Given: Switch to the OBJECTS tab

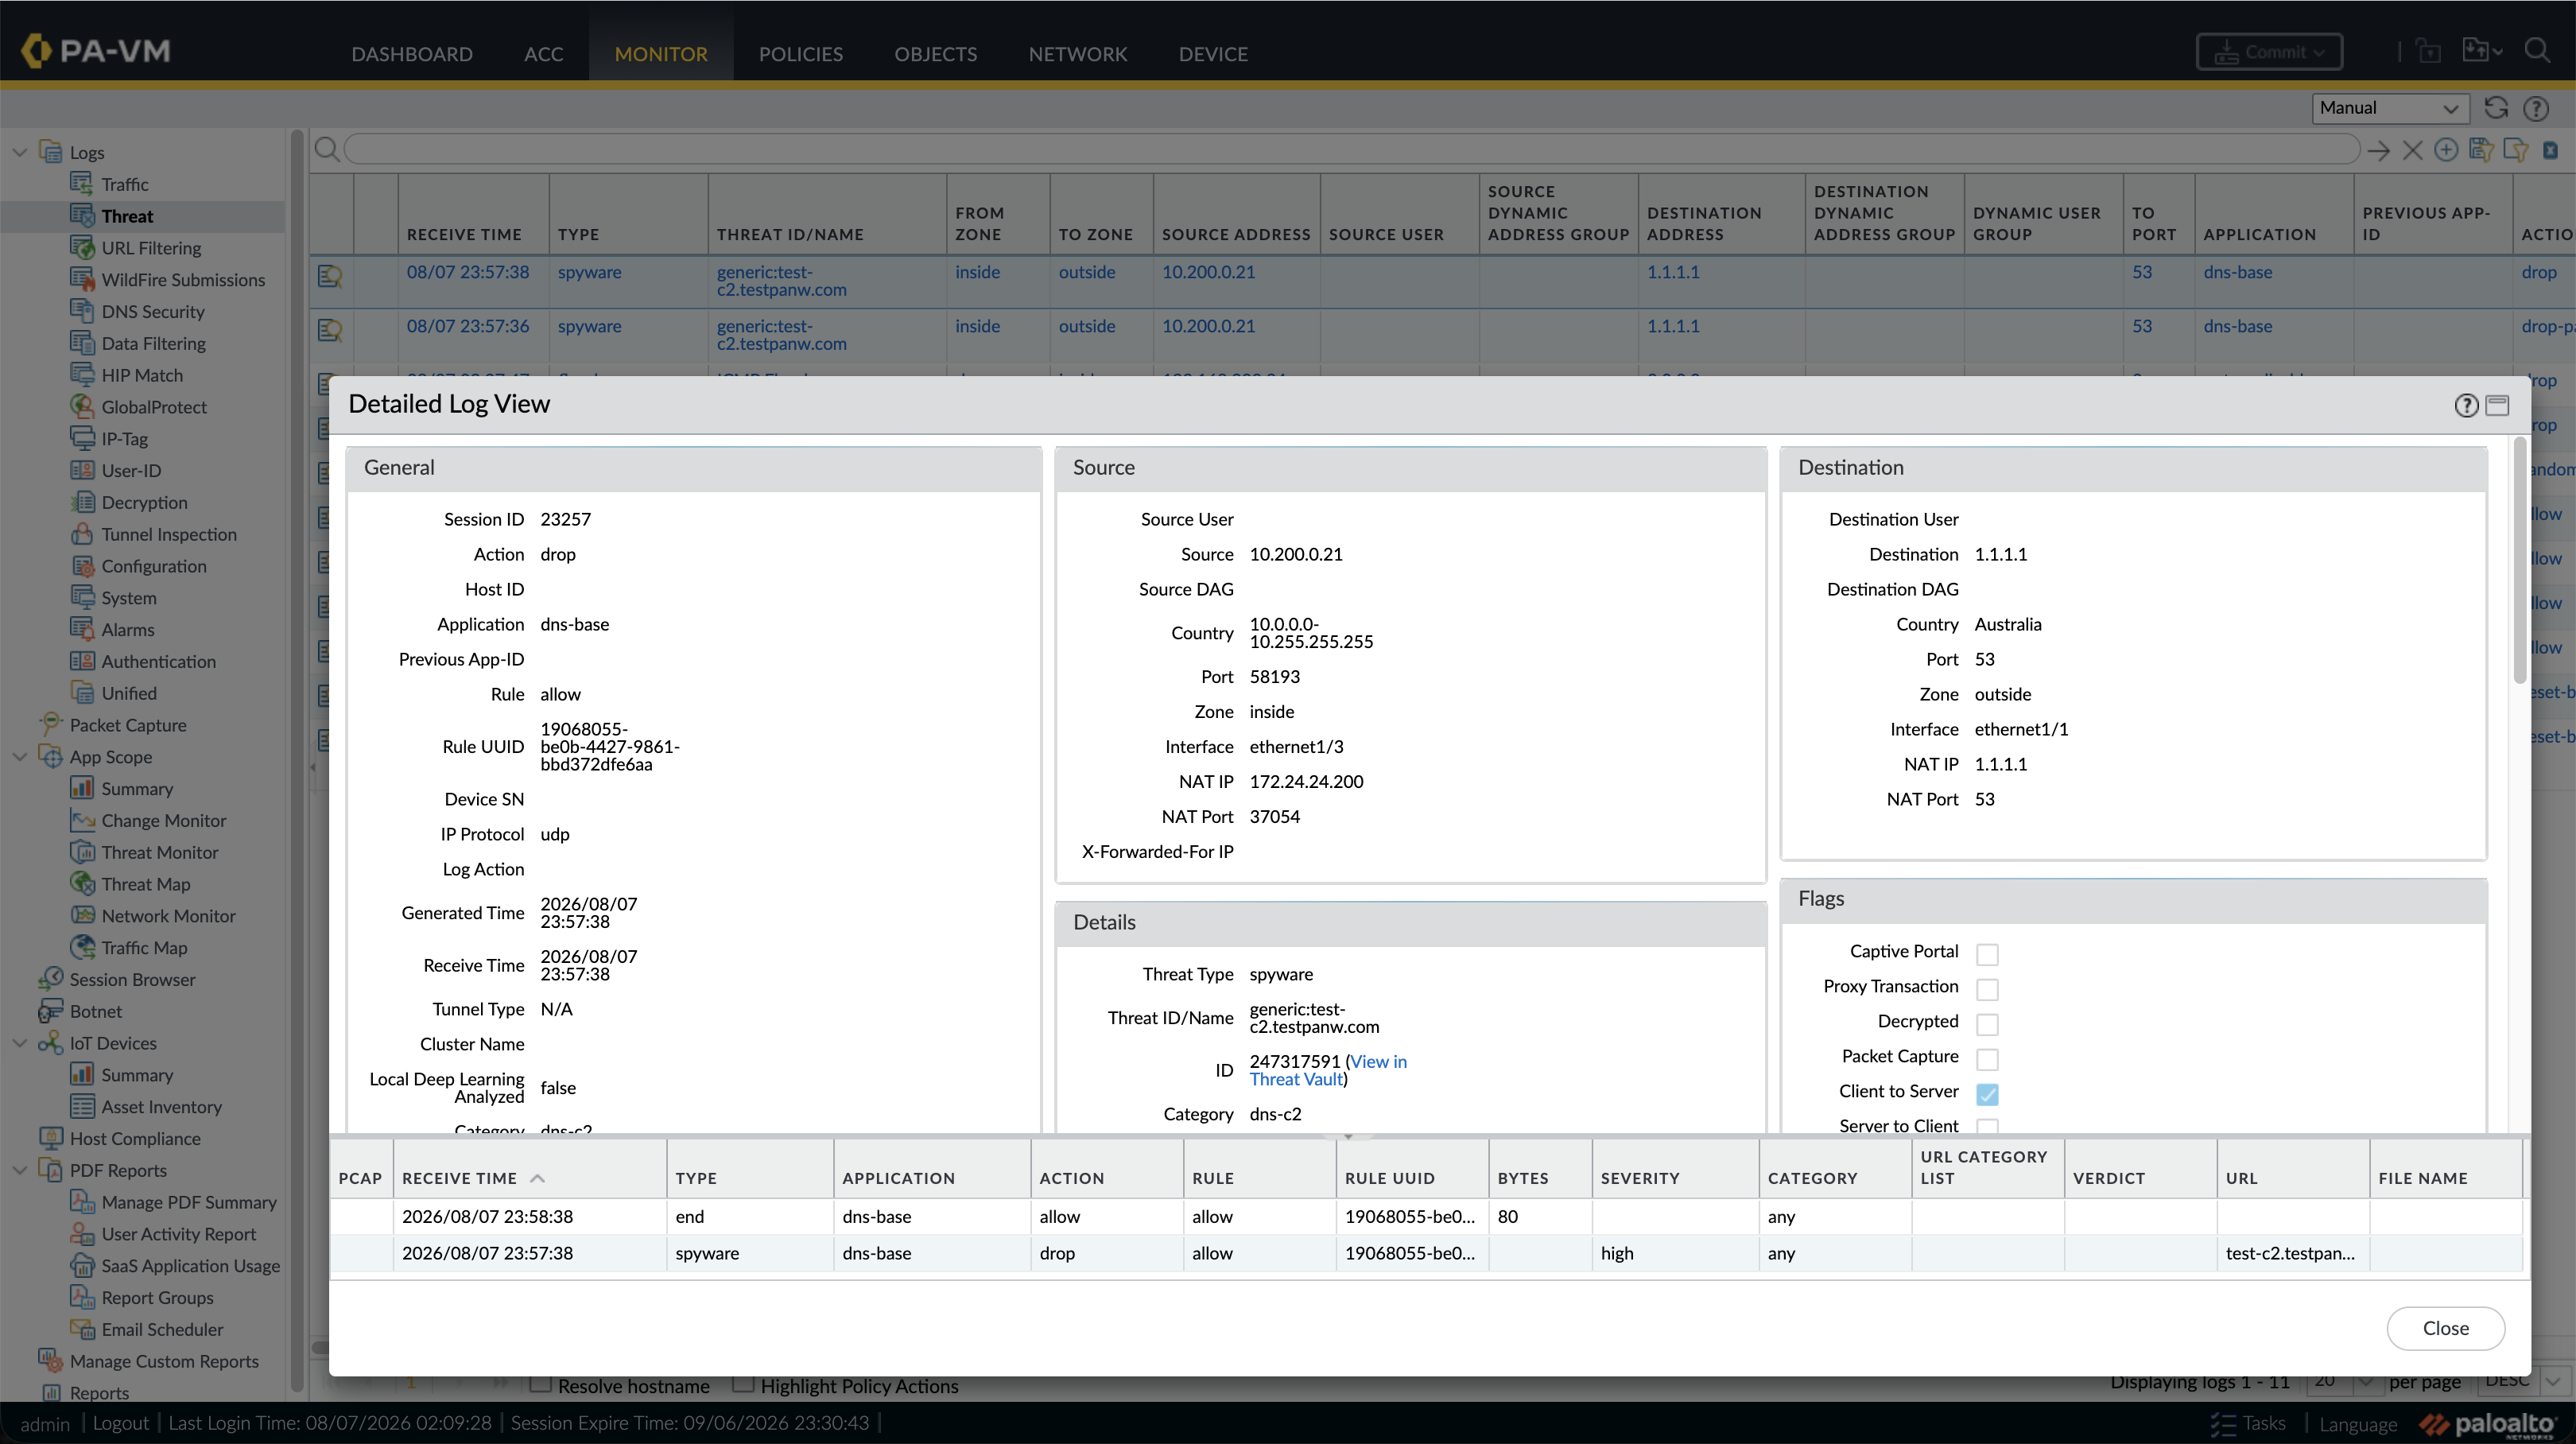Looking at the screenshot, I should (x=936, y=54).
